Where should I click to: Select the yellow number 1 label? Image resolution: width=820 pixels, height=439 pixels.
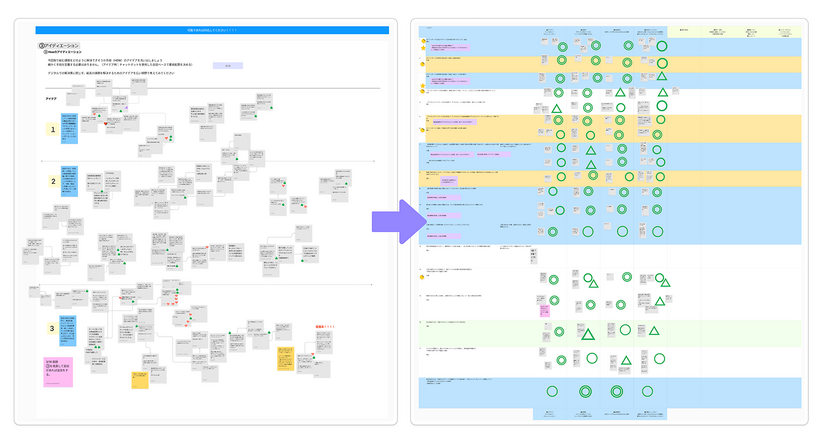[x=53, y=129]
